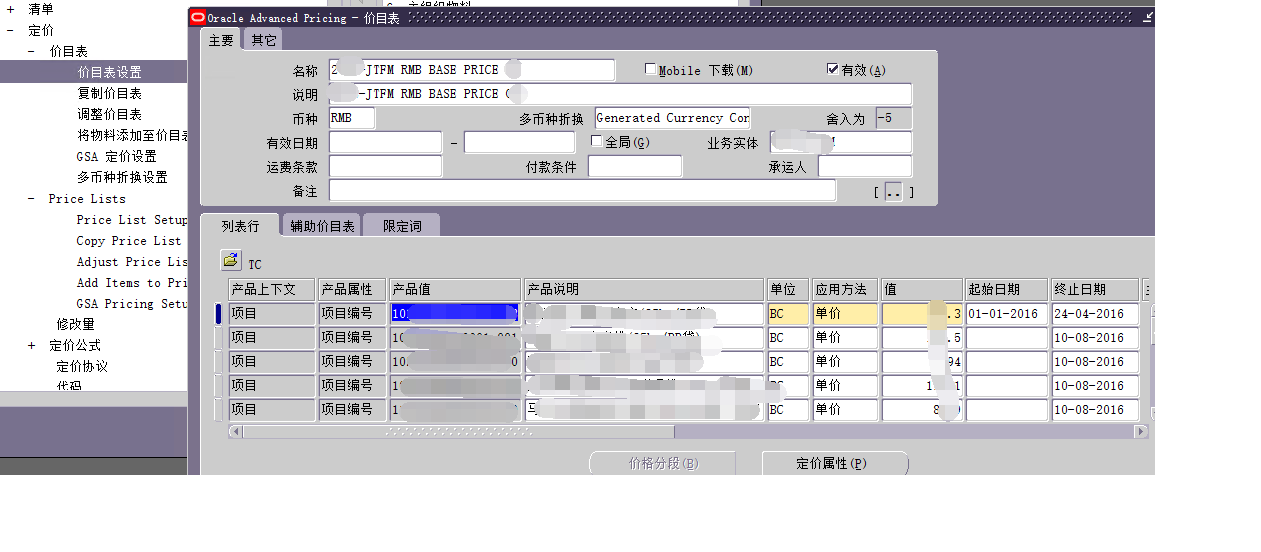Open the 辅助价目表 tab
1261x552 pixels.
(322, 226)
